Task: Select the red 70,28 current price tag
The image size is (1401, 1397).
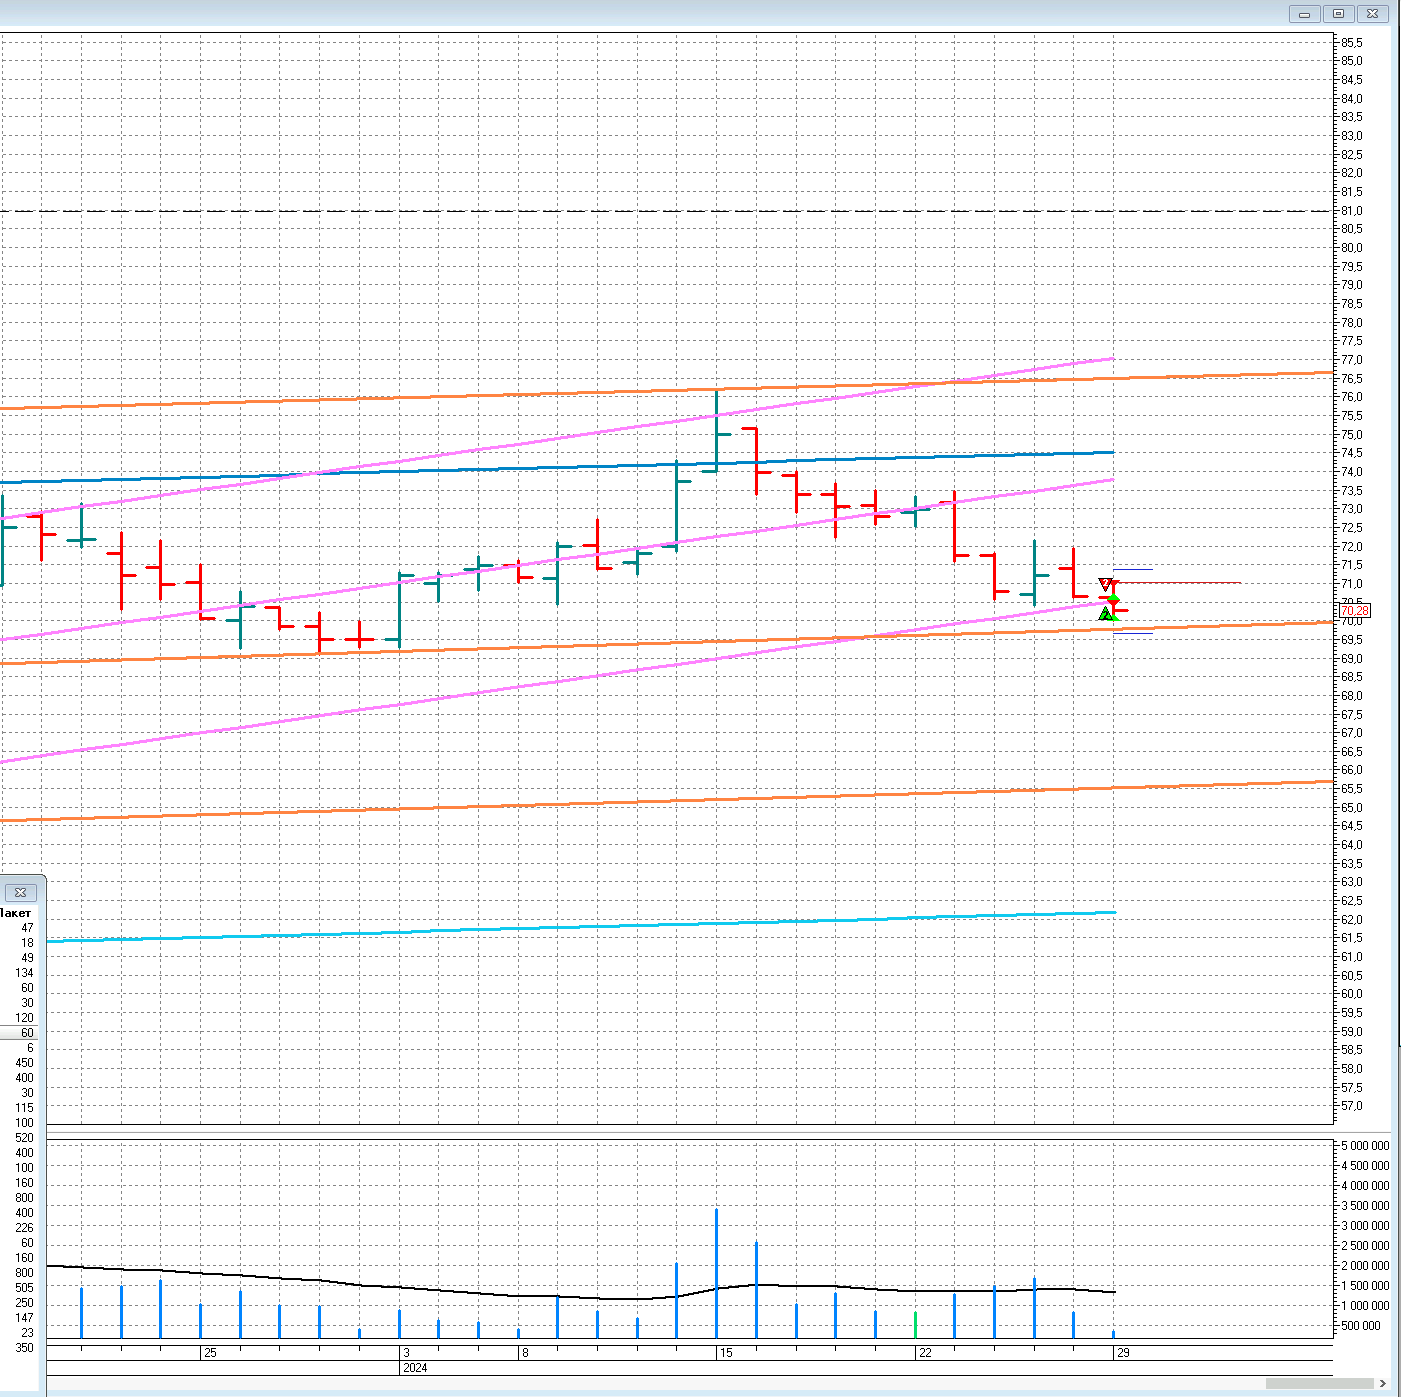Action: (1354, 610)
